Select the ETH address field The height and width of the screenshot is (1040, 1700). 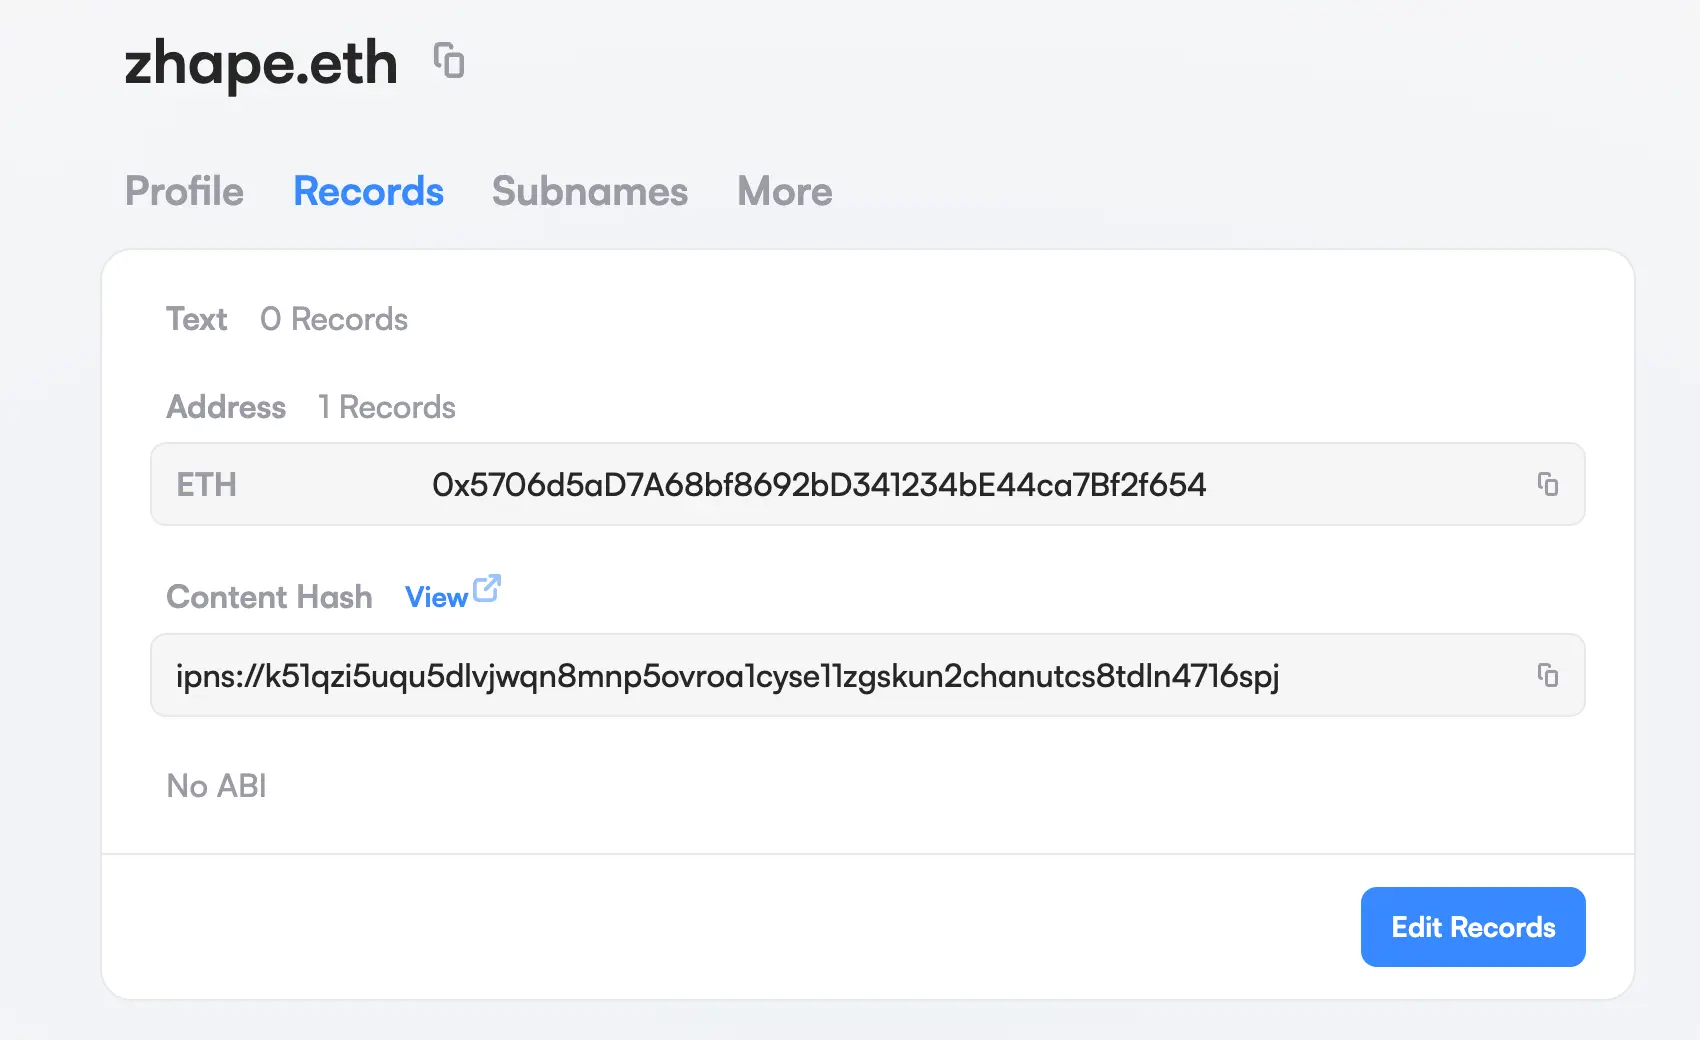(x=820, y=485)
